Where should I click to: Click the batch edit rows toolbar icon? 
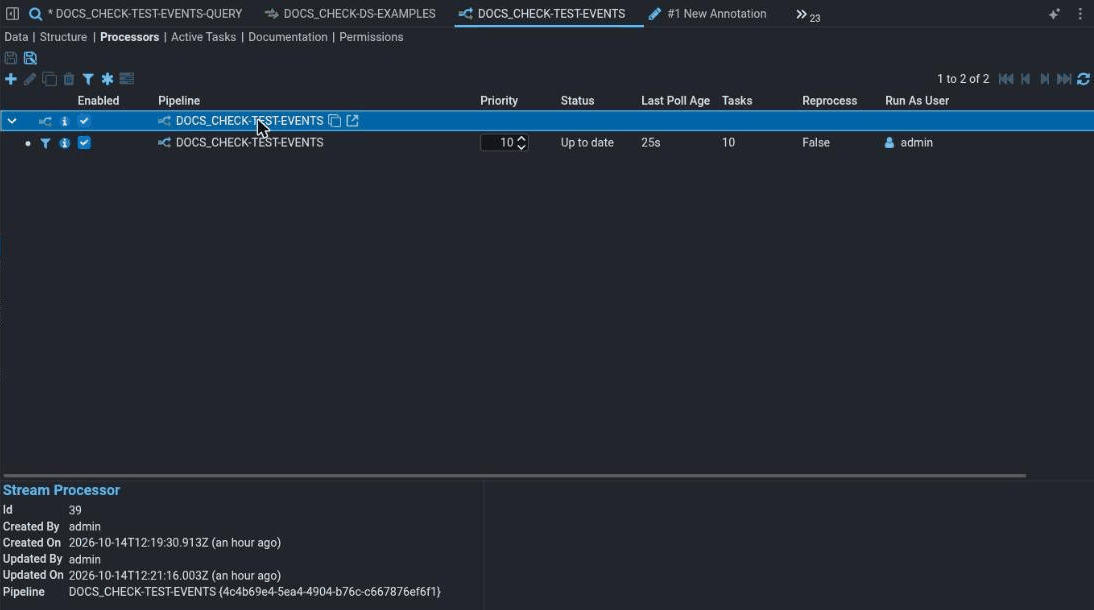(126, 79)
